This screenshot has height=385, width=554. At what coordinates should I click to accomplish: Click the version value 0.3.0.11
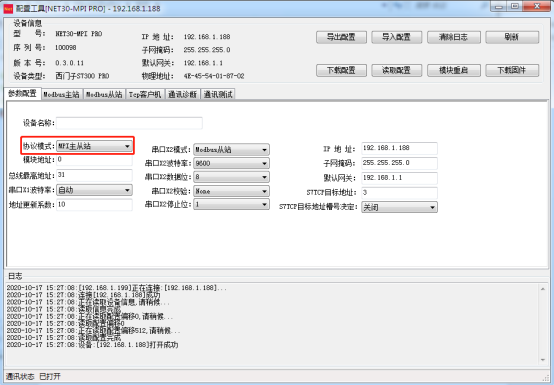tap(70, 63)
